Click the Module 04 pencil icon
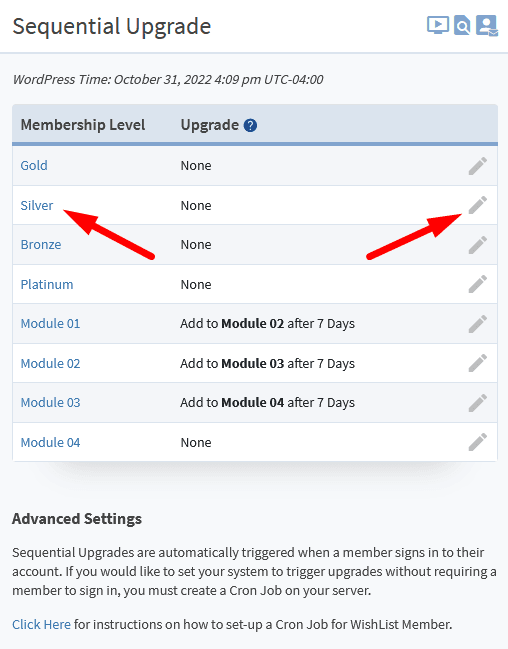 (x=477, y=442)
